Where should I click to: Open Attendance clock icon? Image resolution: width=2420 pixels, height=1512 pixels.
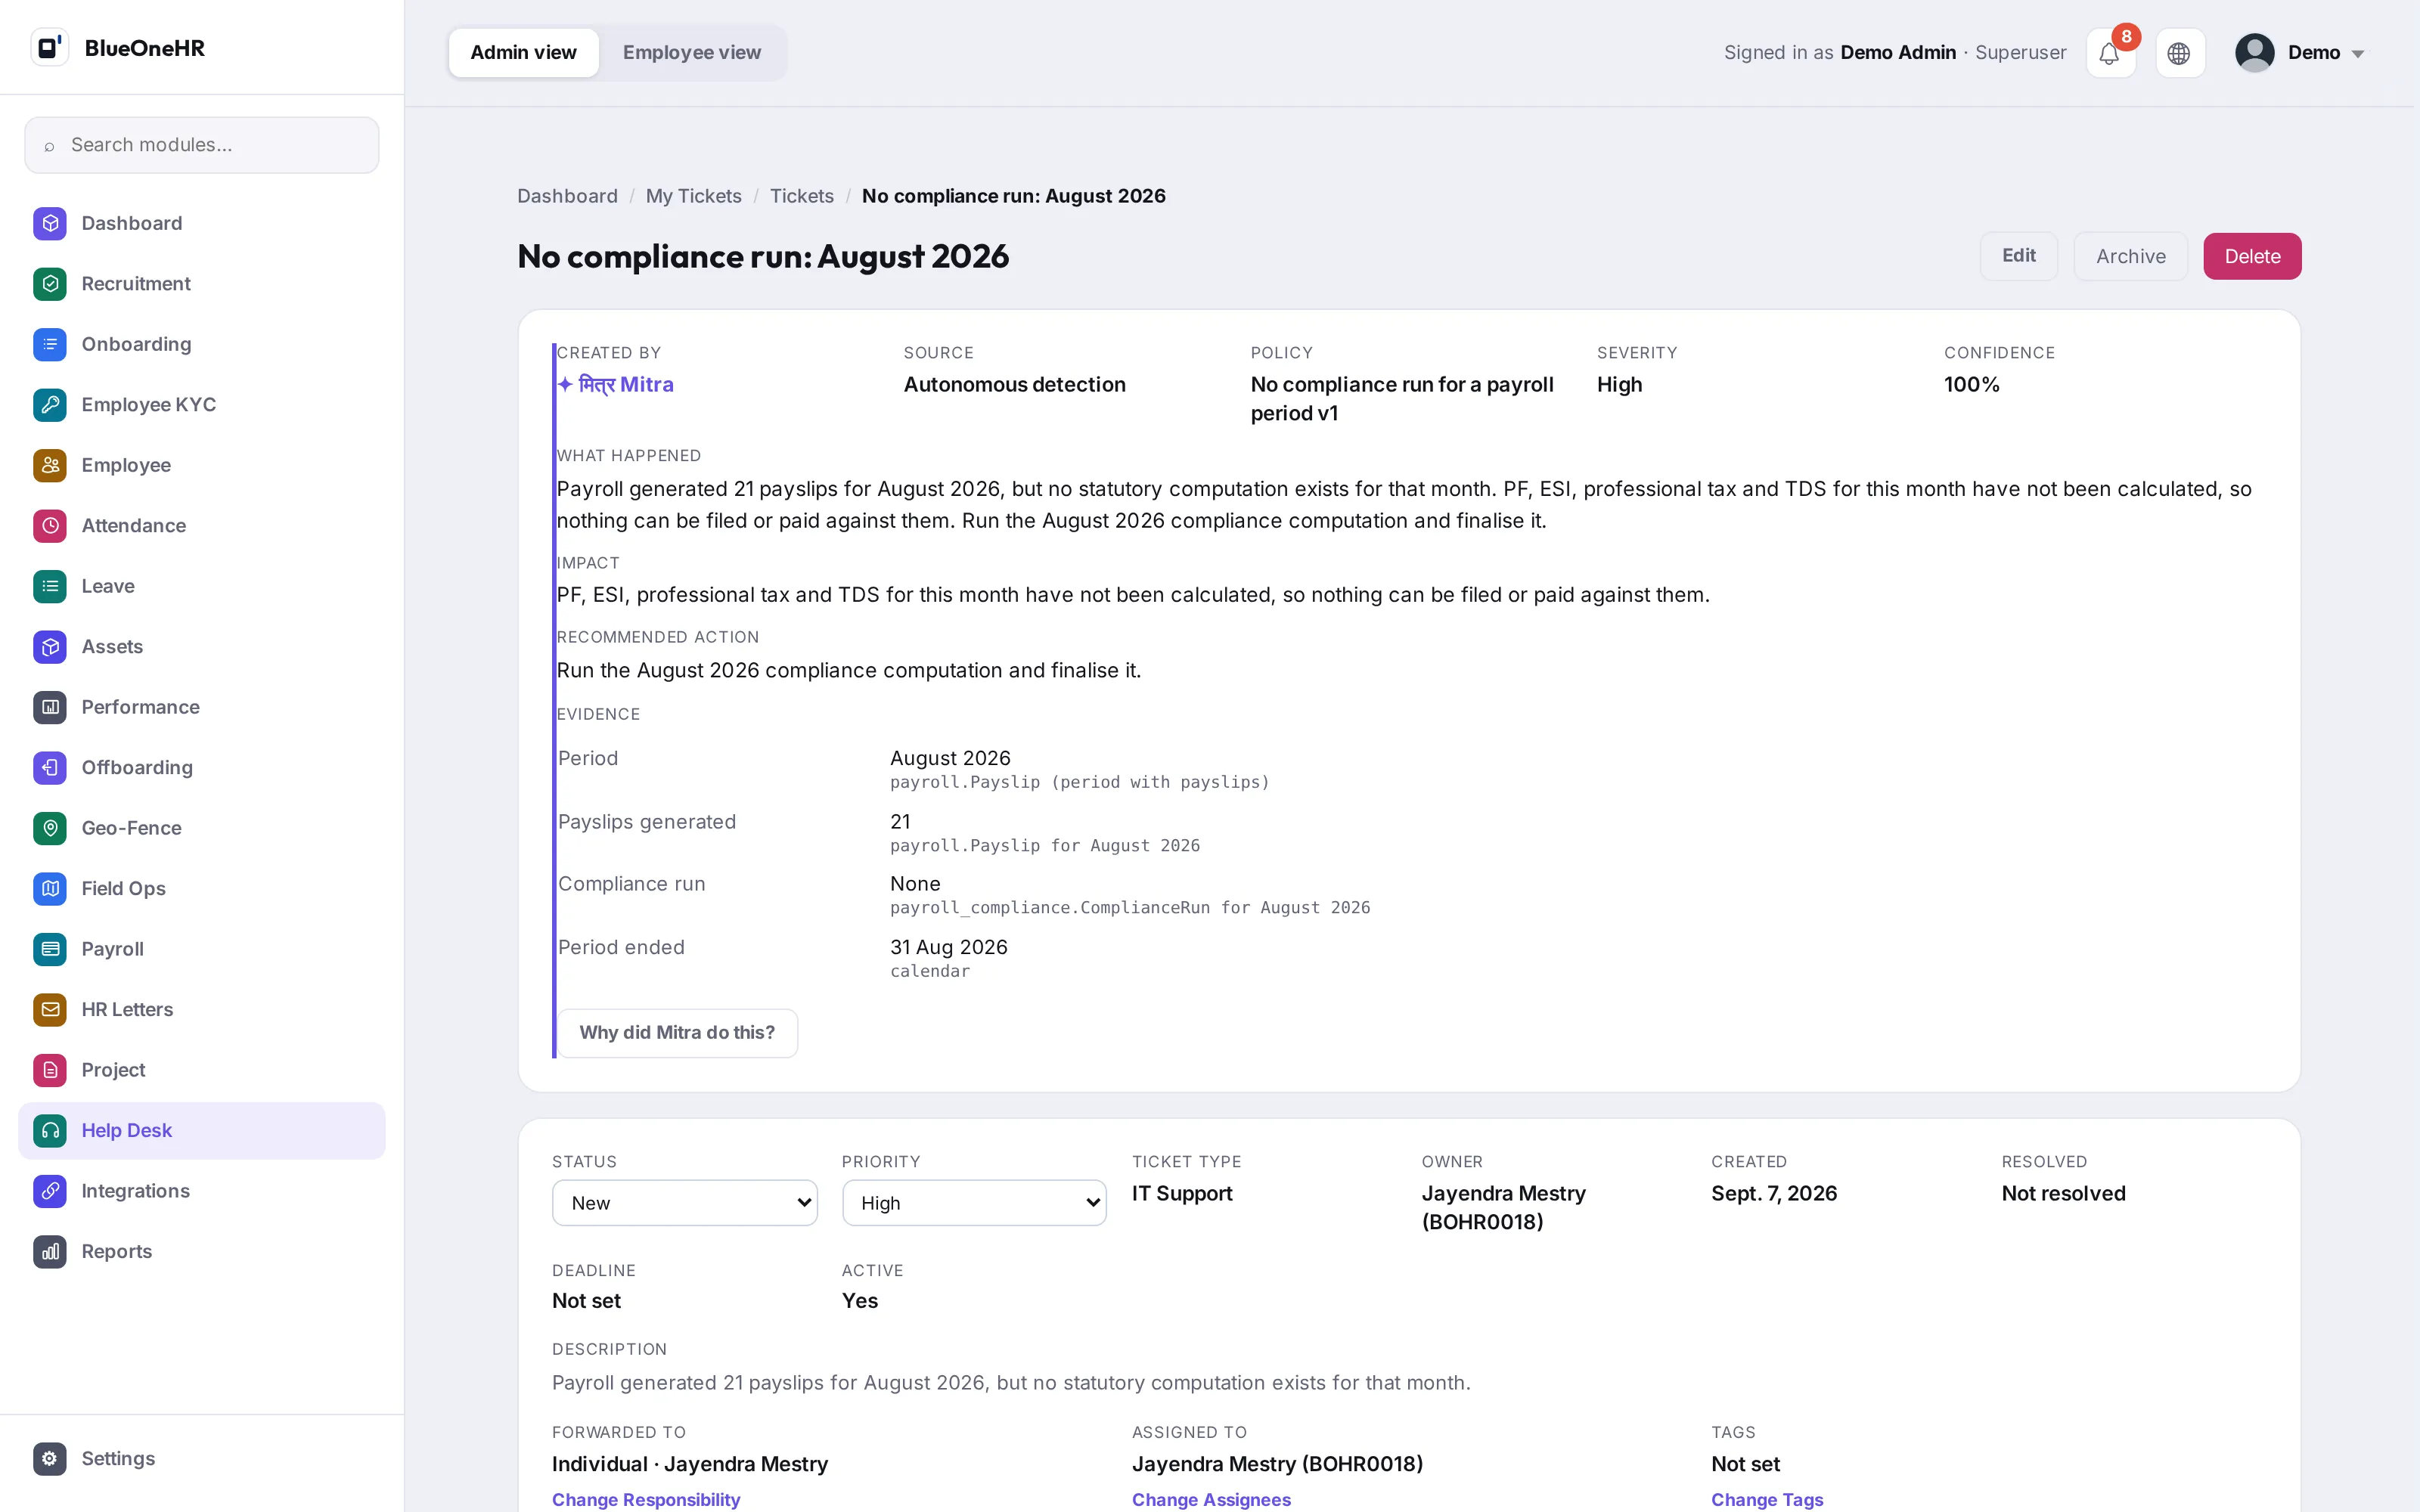(x=50, y=526)
